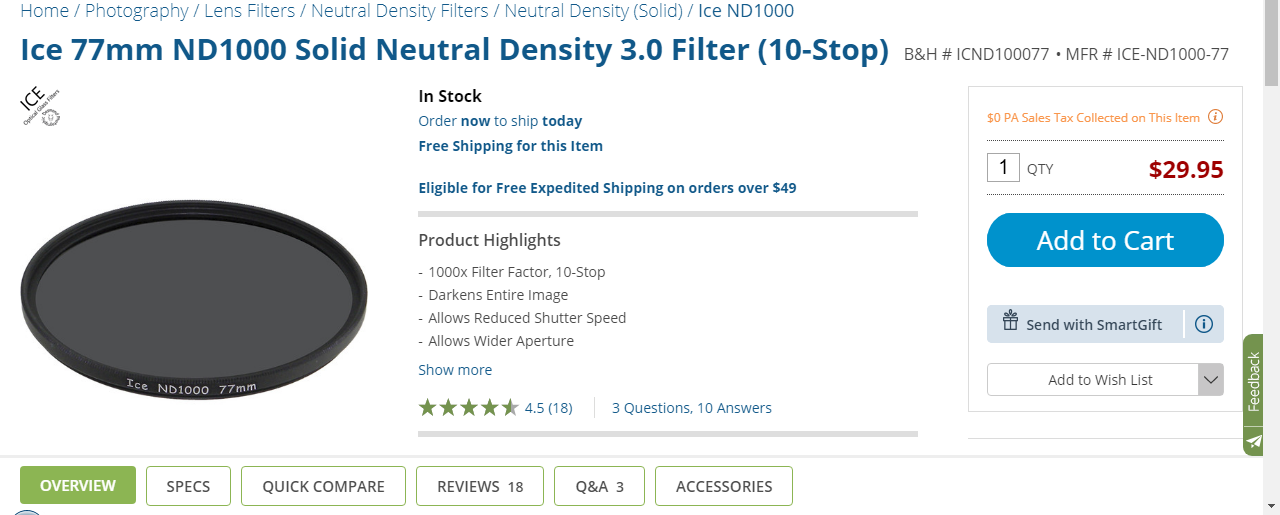Open the REVIEWS 18 tab
The height and width of the screenshot is (515, 1280).
(480, 486)
